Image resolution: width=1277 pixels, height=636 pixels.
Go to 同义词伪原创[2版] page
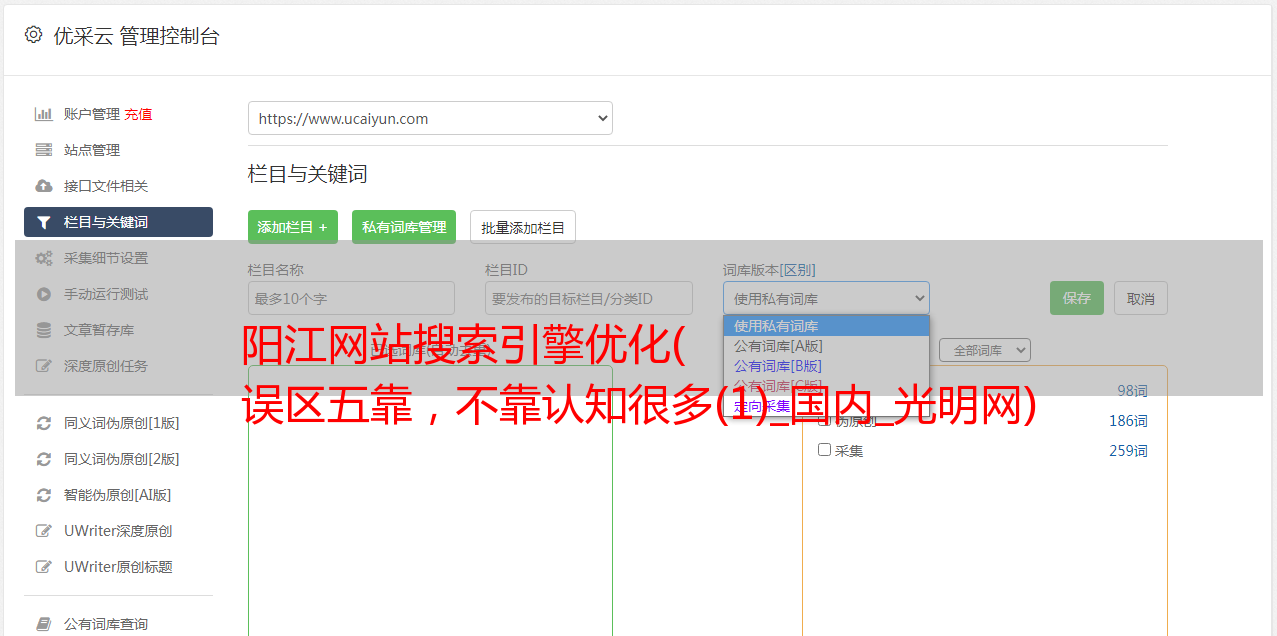click(121, 459)
